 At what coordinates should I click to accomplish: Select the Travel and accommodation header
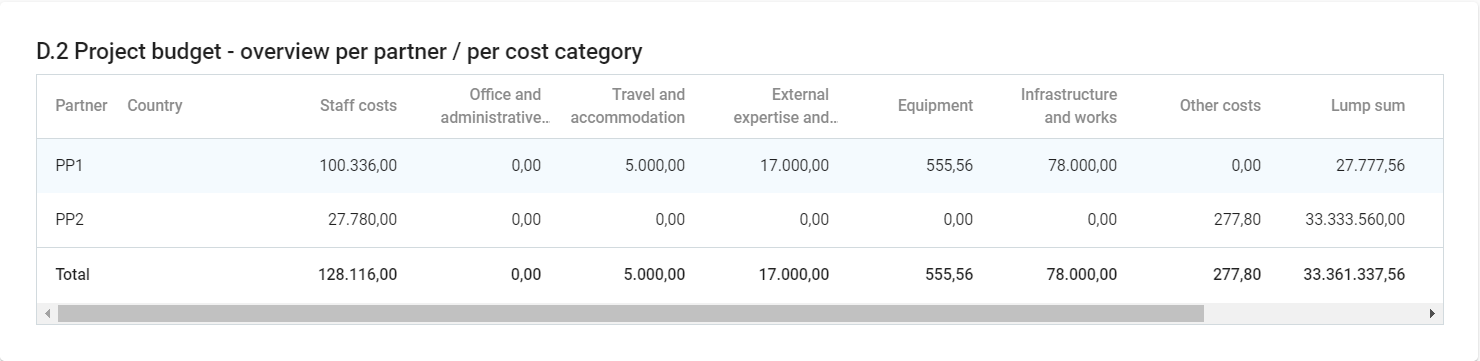click(627, 106)
